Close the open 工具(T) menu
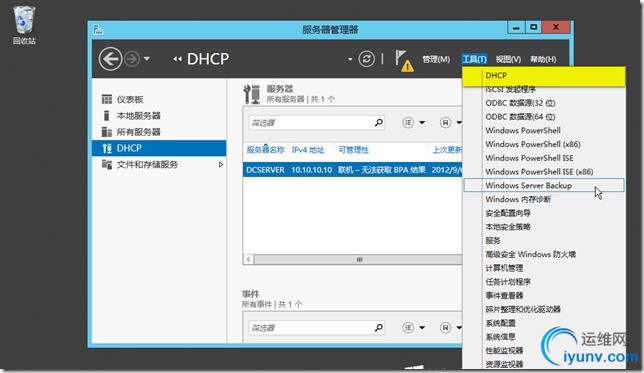 474,59
